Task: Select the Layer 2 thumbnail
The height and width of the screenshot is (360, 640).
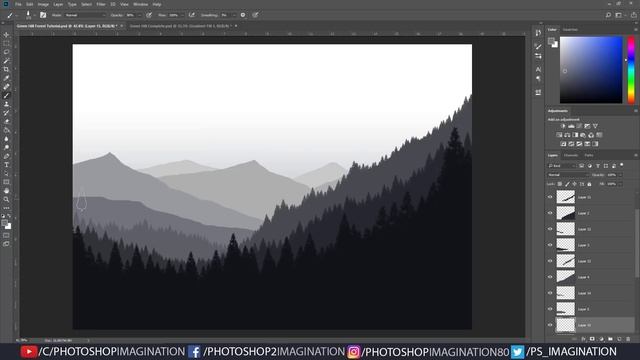Action: coord(566,213)
